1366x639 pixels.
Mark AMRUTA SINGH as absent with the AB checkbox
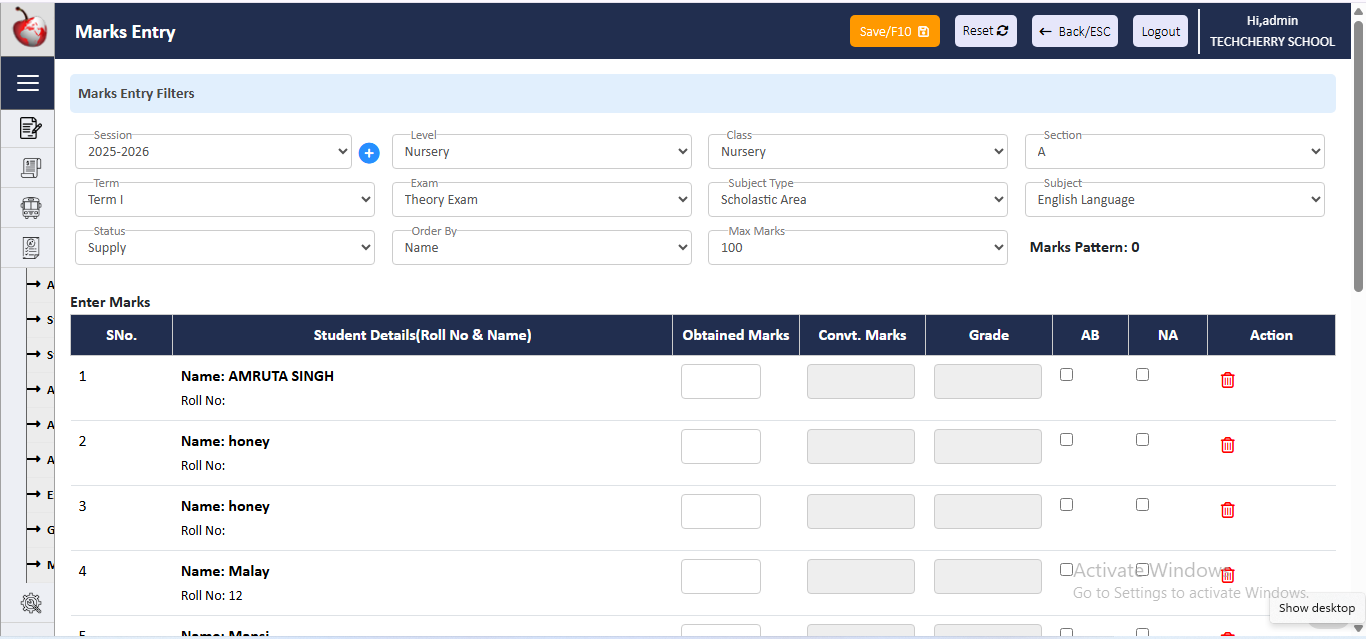tap(1066, 375)
